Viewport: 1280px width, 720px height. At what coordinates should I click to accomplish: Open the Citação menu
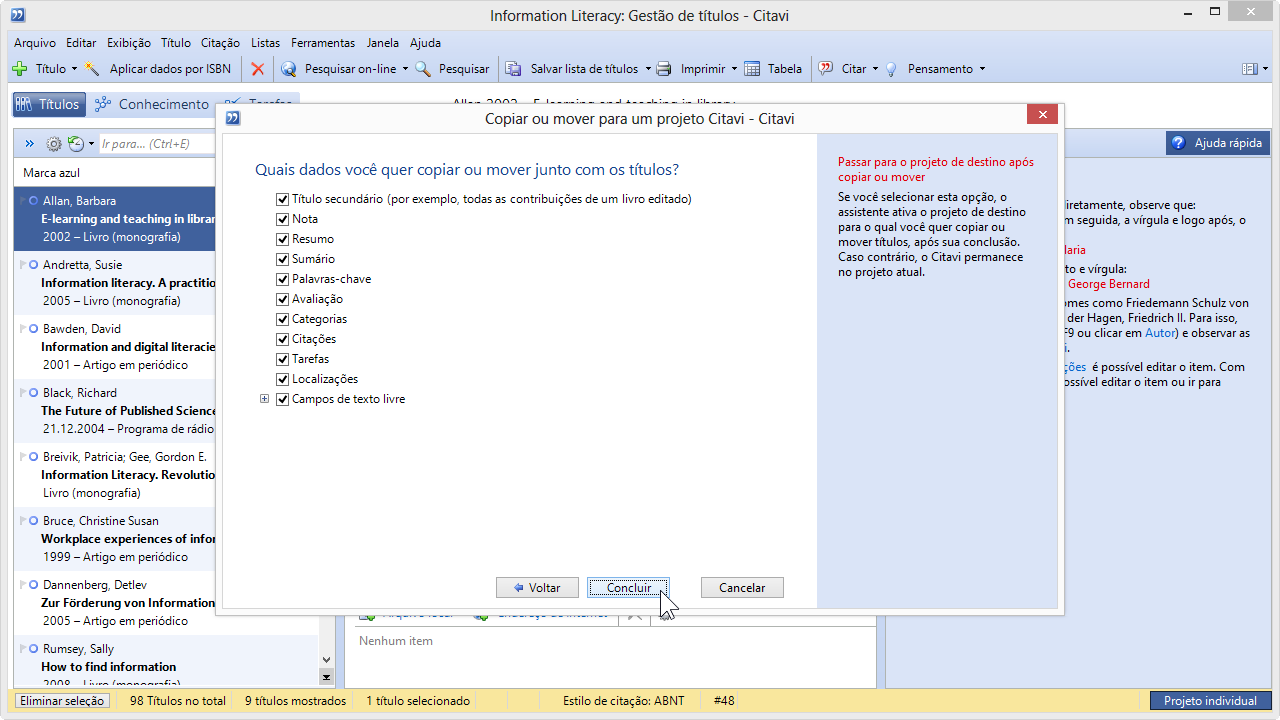point(220,43)
